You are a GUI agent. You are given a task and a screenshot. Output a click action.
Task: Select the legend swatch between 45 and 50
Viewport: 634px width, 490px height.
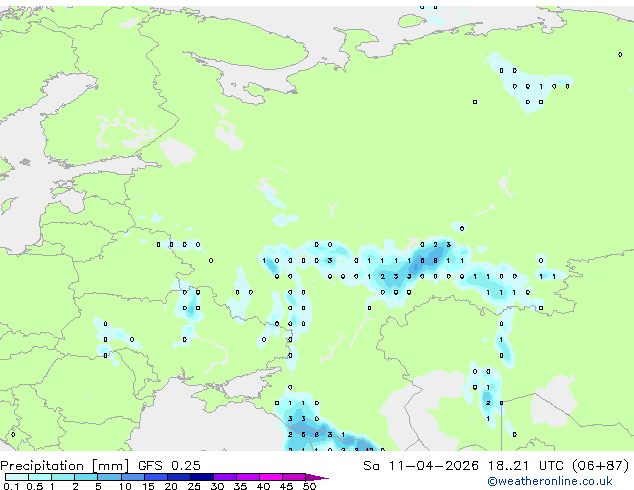[294, 477]
